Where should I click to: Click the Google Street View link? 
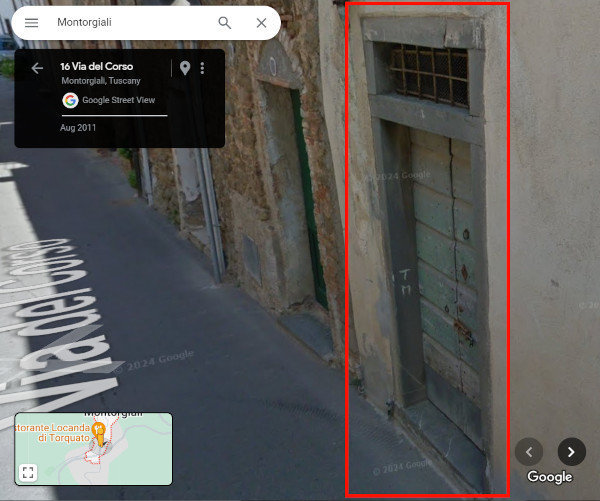point(119,100)
